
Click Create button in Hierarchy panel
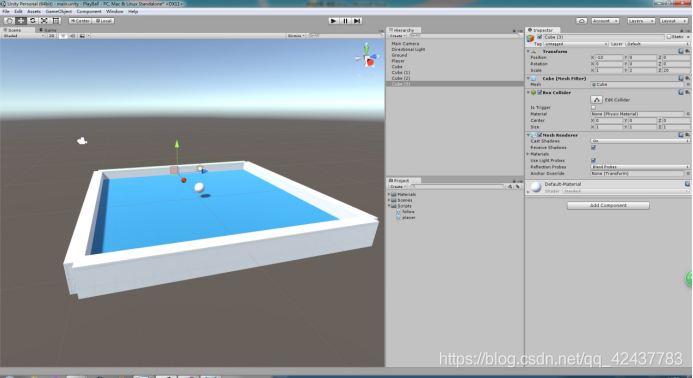(x=397, y=36)
